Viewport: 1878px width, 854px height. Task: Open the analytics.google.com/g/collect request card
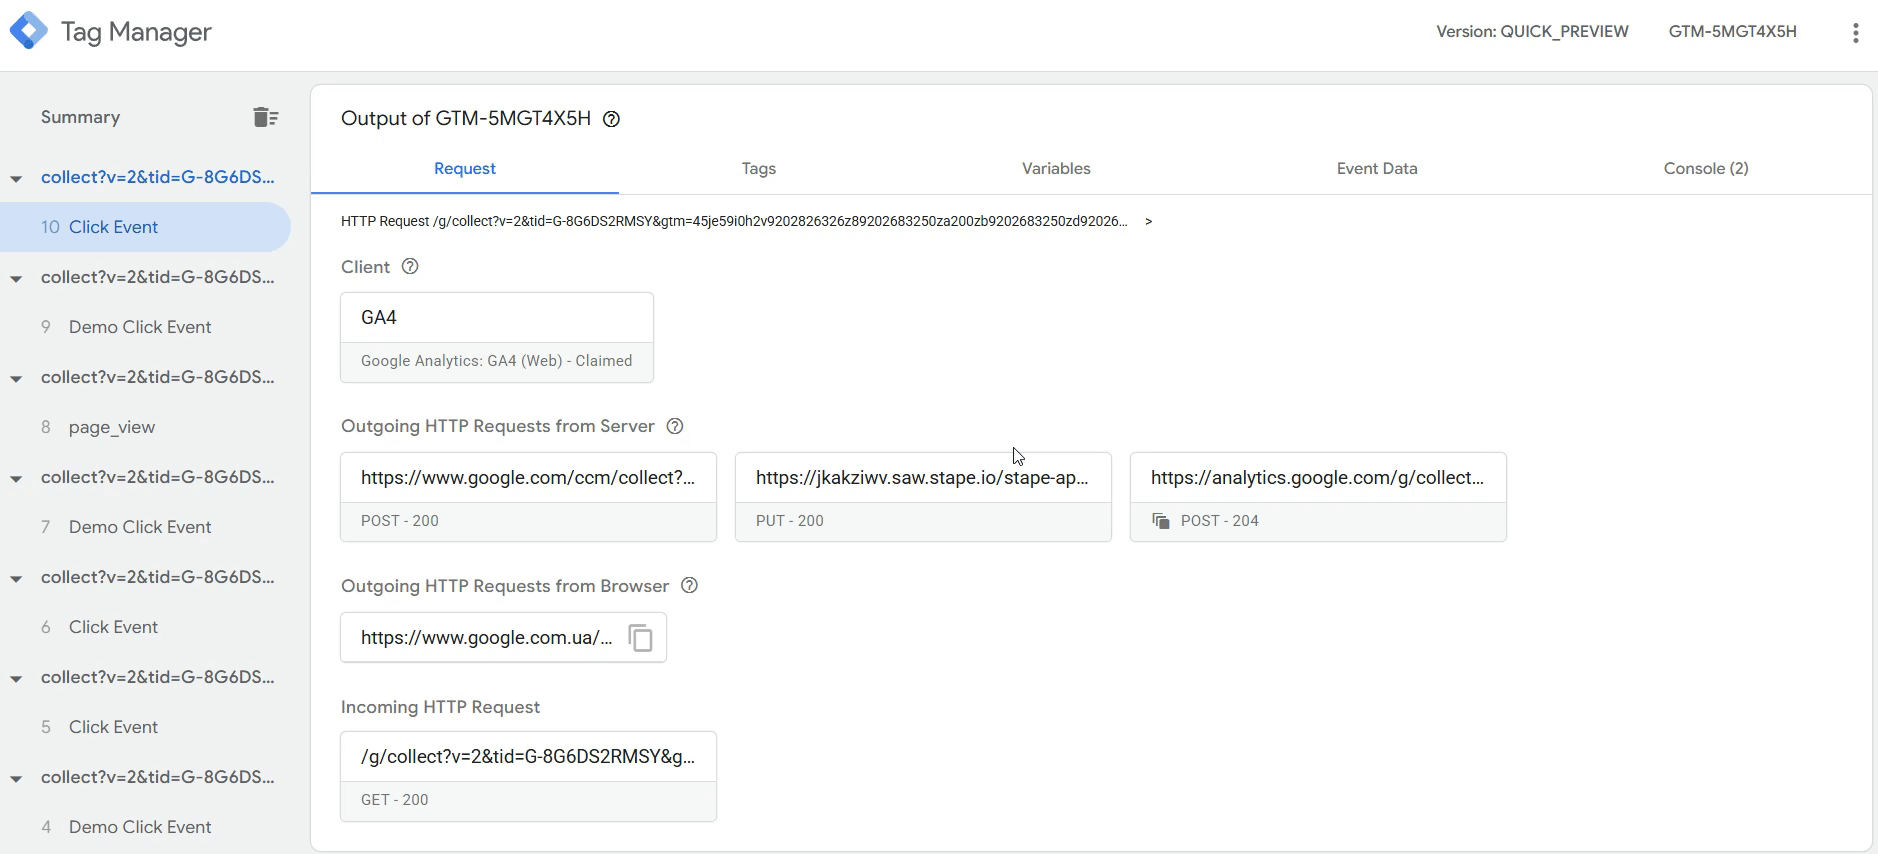pos(1318,497)
